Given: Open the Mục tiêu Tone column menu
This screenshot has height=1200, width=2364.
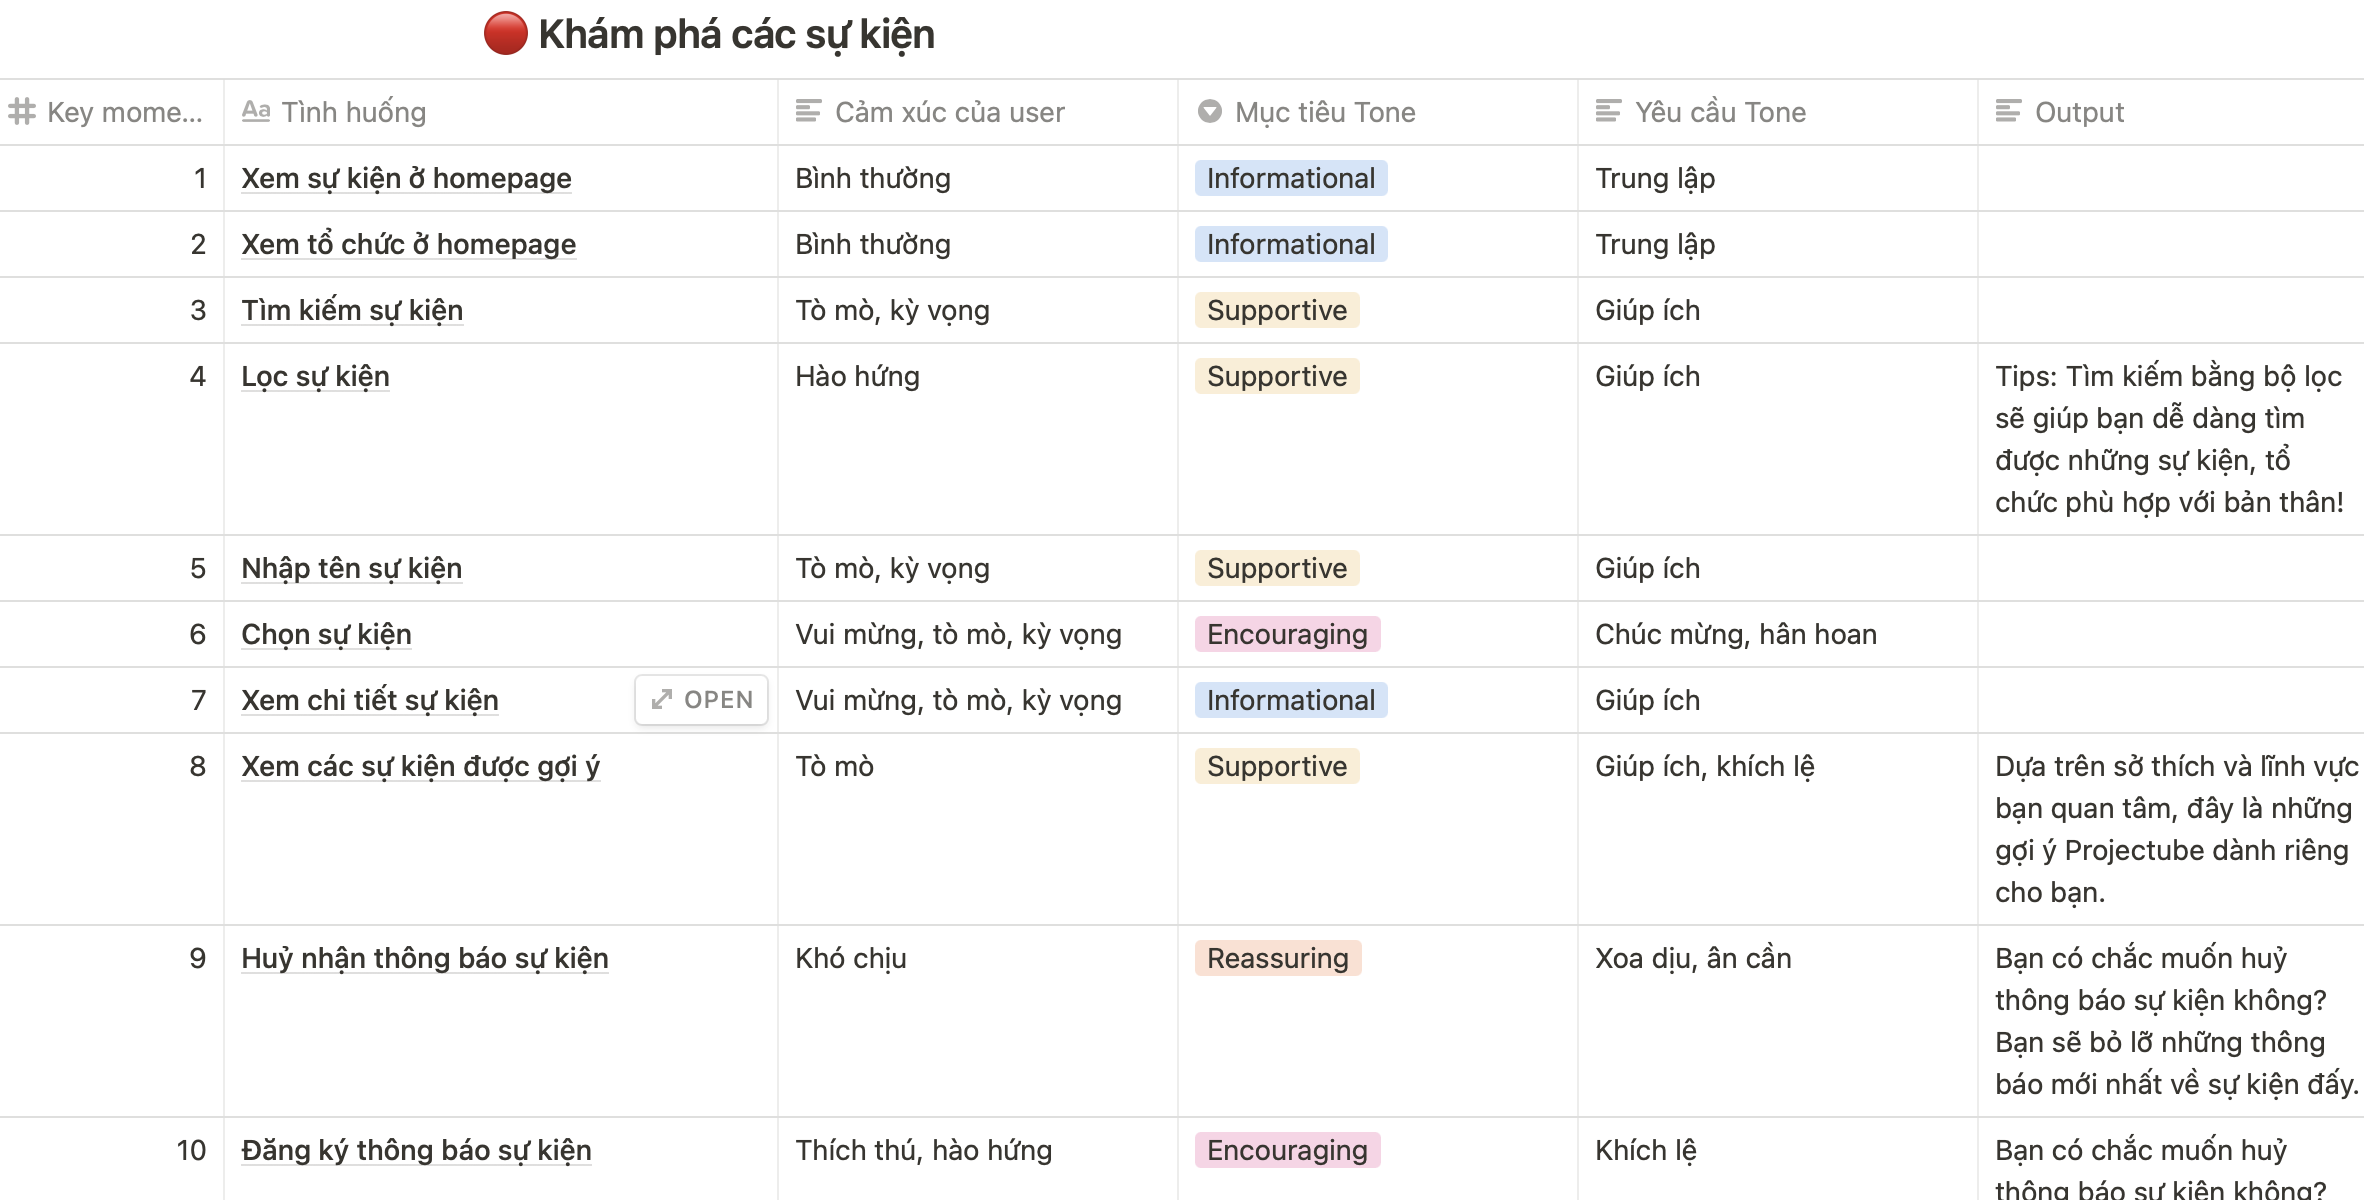Looking at the screenshot, I should pos(1325,112).
